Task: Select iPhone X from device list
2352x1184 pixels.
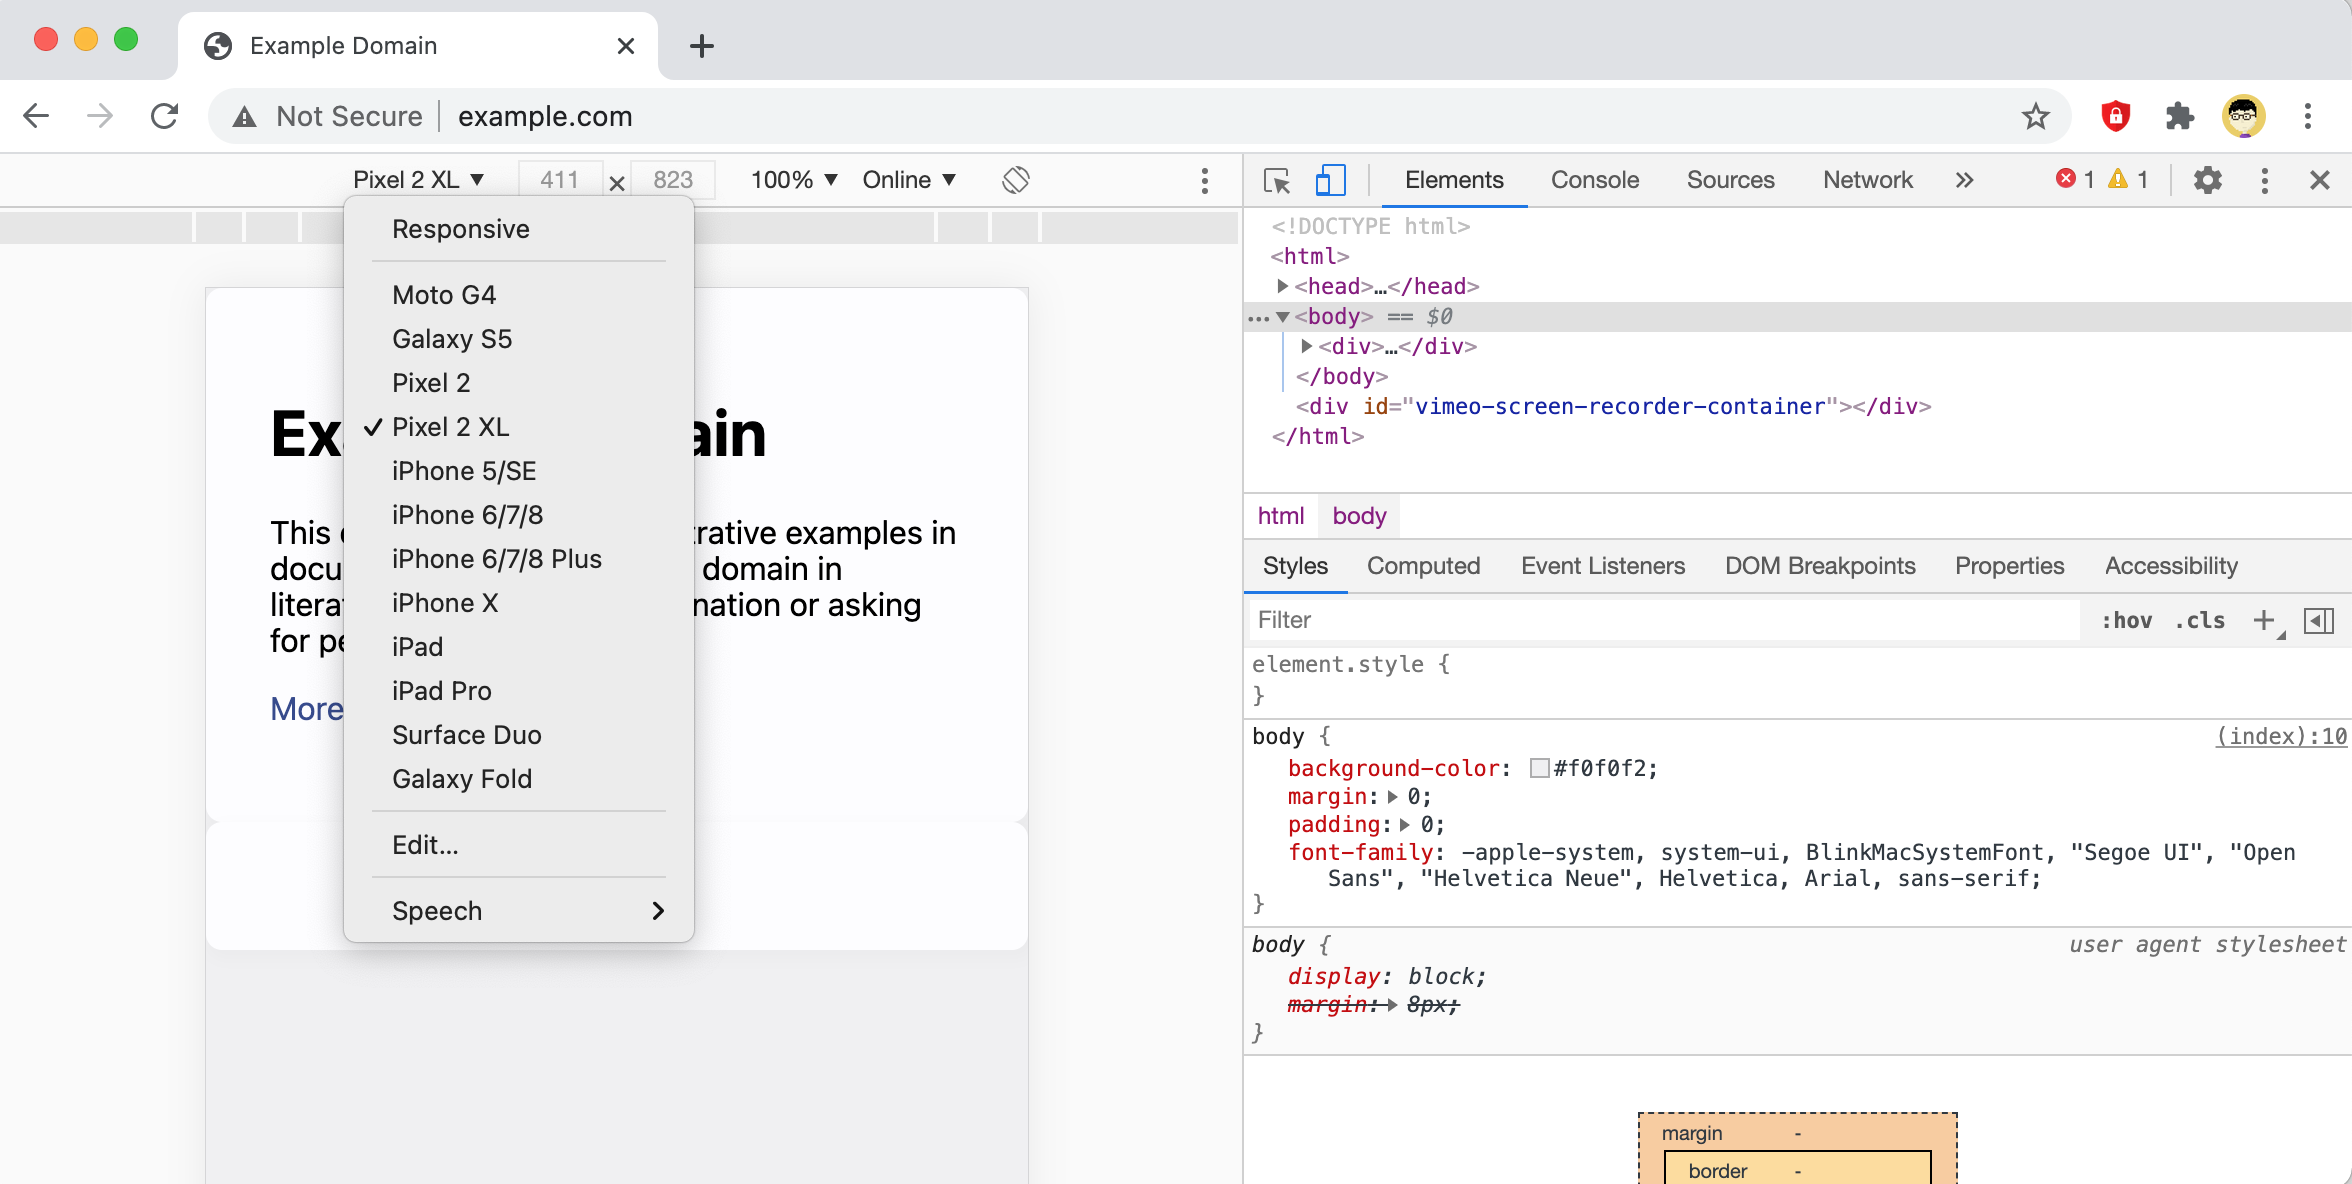Action: pos(444,603)
